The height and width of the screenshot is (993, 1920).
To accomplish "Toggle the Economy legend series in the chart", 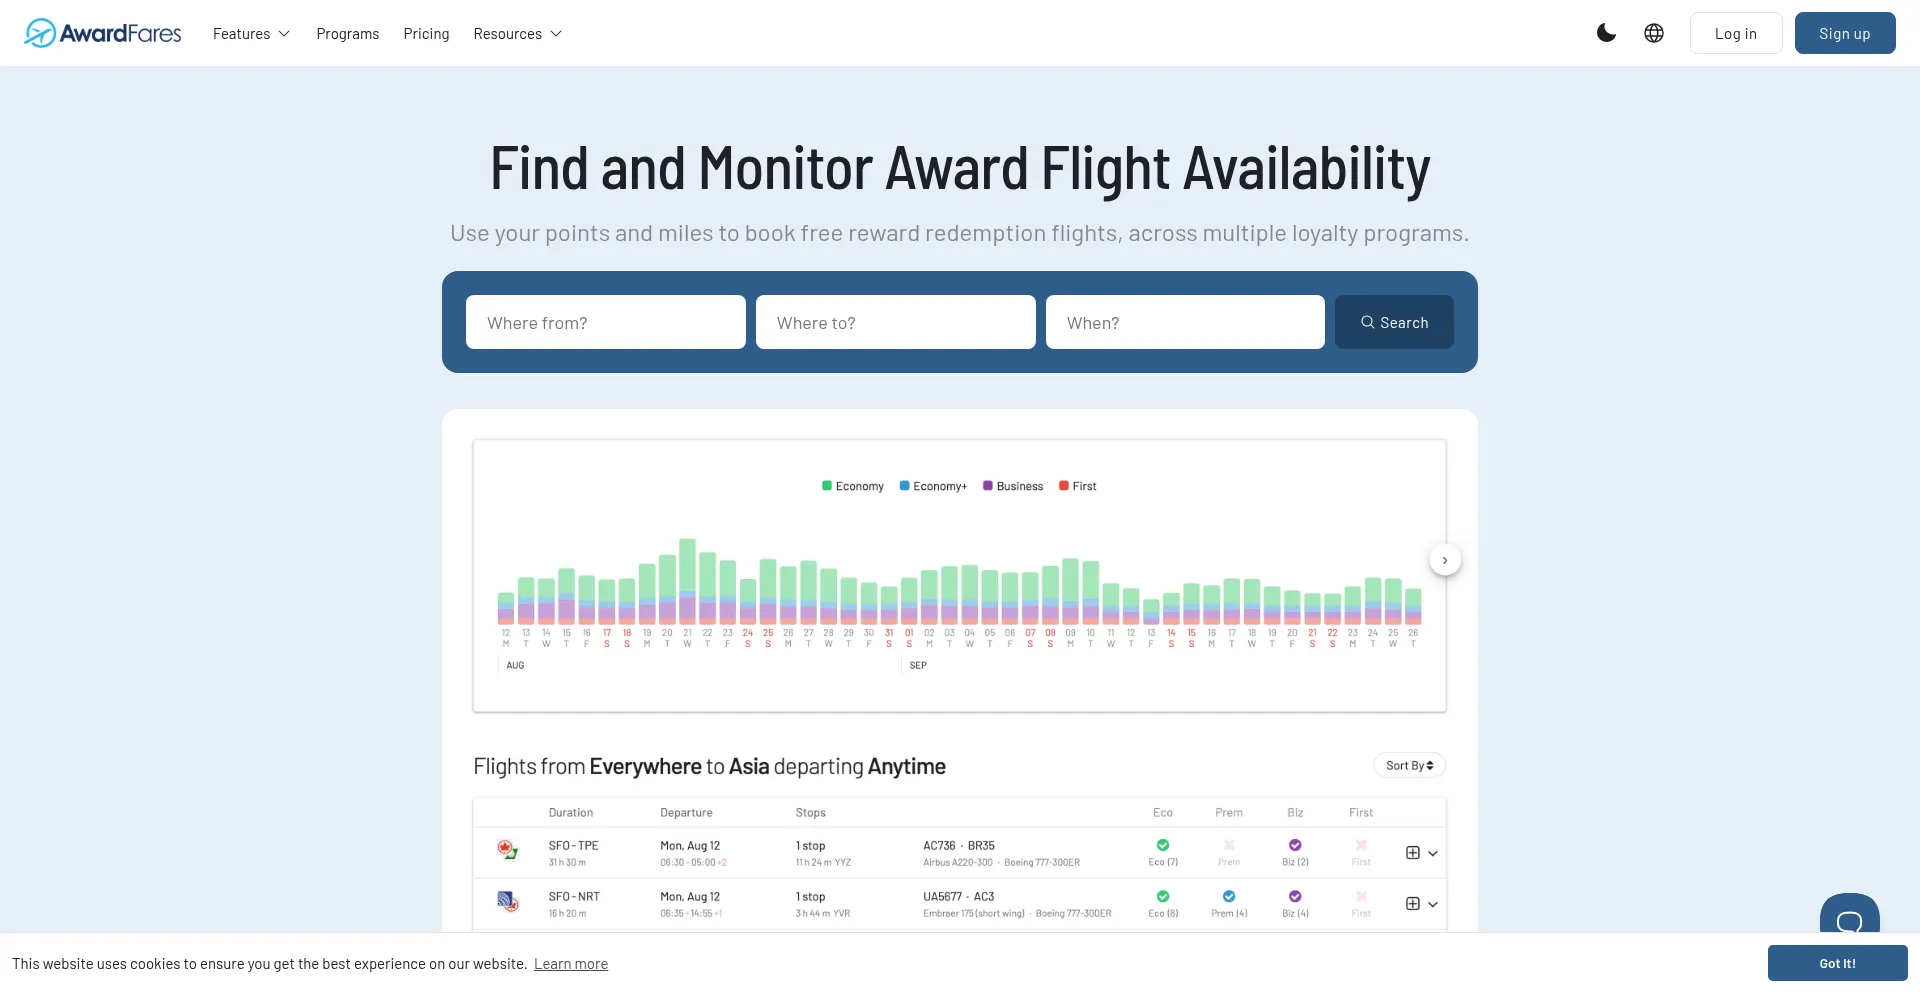I will [x=853, y=486].
